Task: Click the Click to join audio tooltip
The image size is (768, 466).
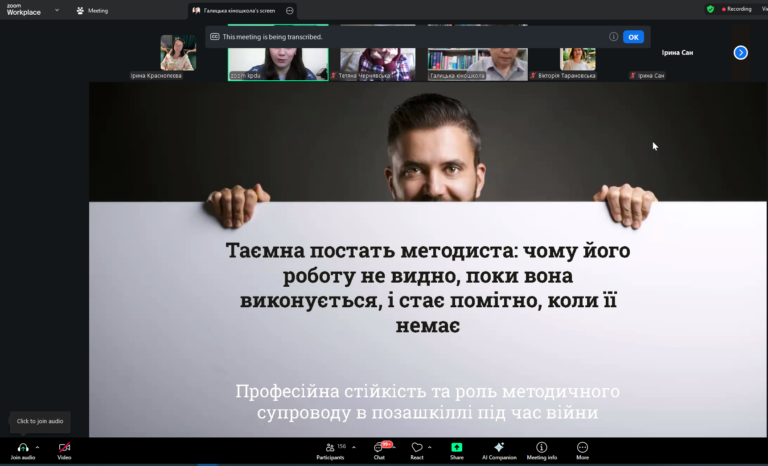Action: click(x=40, y=421)
